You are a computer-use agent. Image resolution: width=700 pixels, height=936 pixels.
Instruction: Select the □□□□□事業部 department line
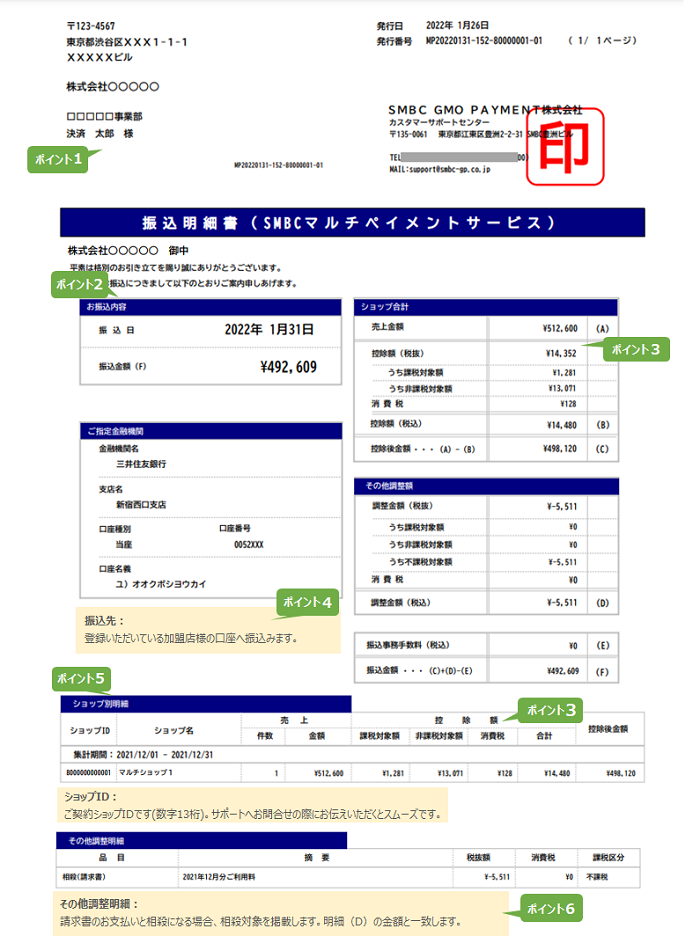point(104,116)
